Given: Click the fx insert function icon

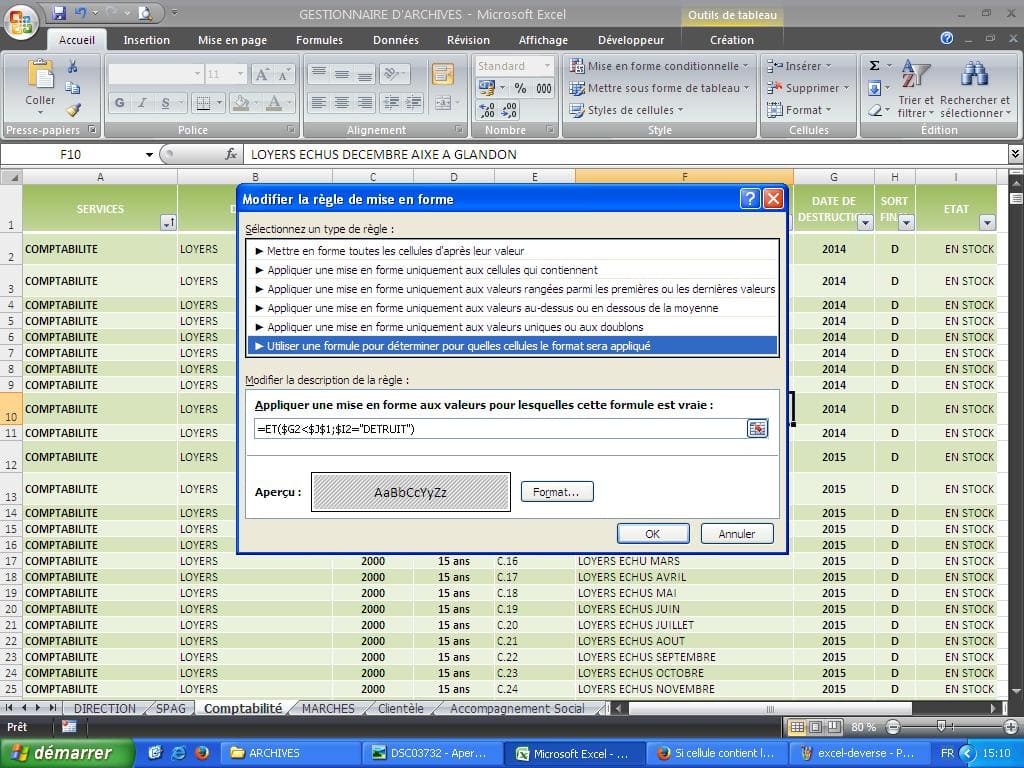Looking at the screenshot, I should pyautogui.click(x=231, y=155).
